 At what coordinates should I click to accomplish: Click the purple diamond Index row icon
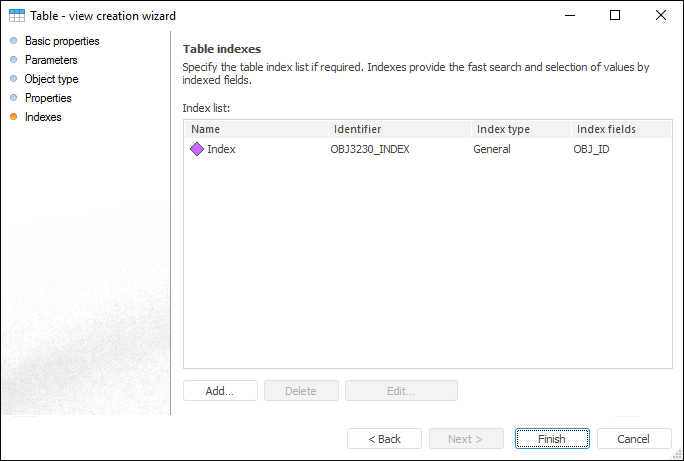tap(197, 149)
